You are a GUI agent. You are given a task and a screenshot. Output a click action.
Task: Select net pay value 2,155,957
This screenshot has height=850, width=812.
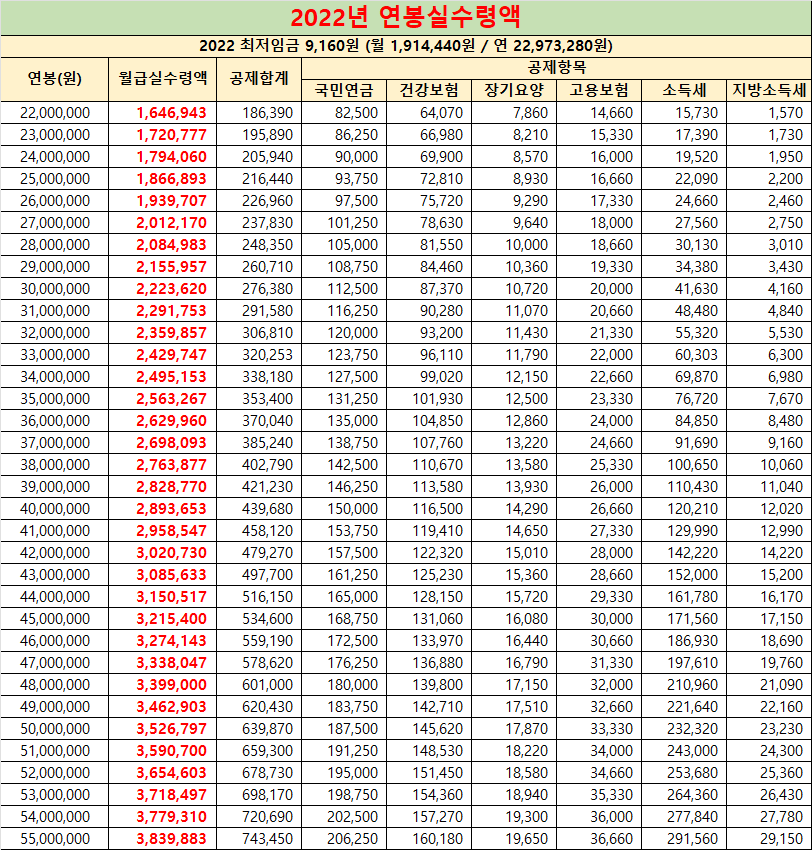point(171,267)
